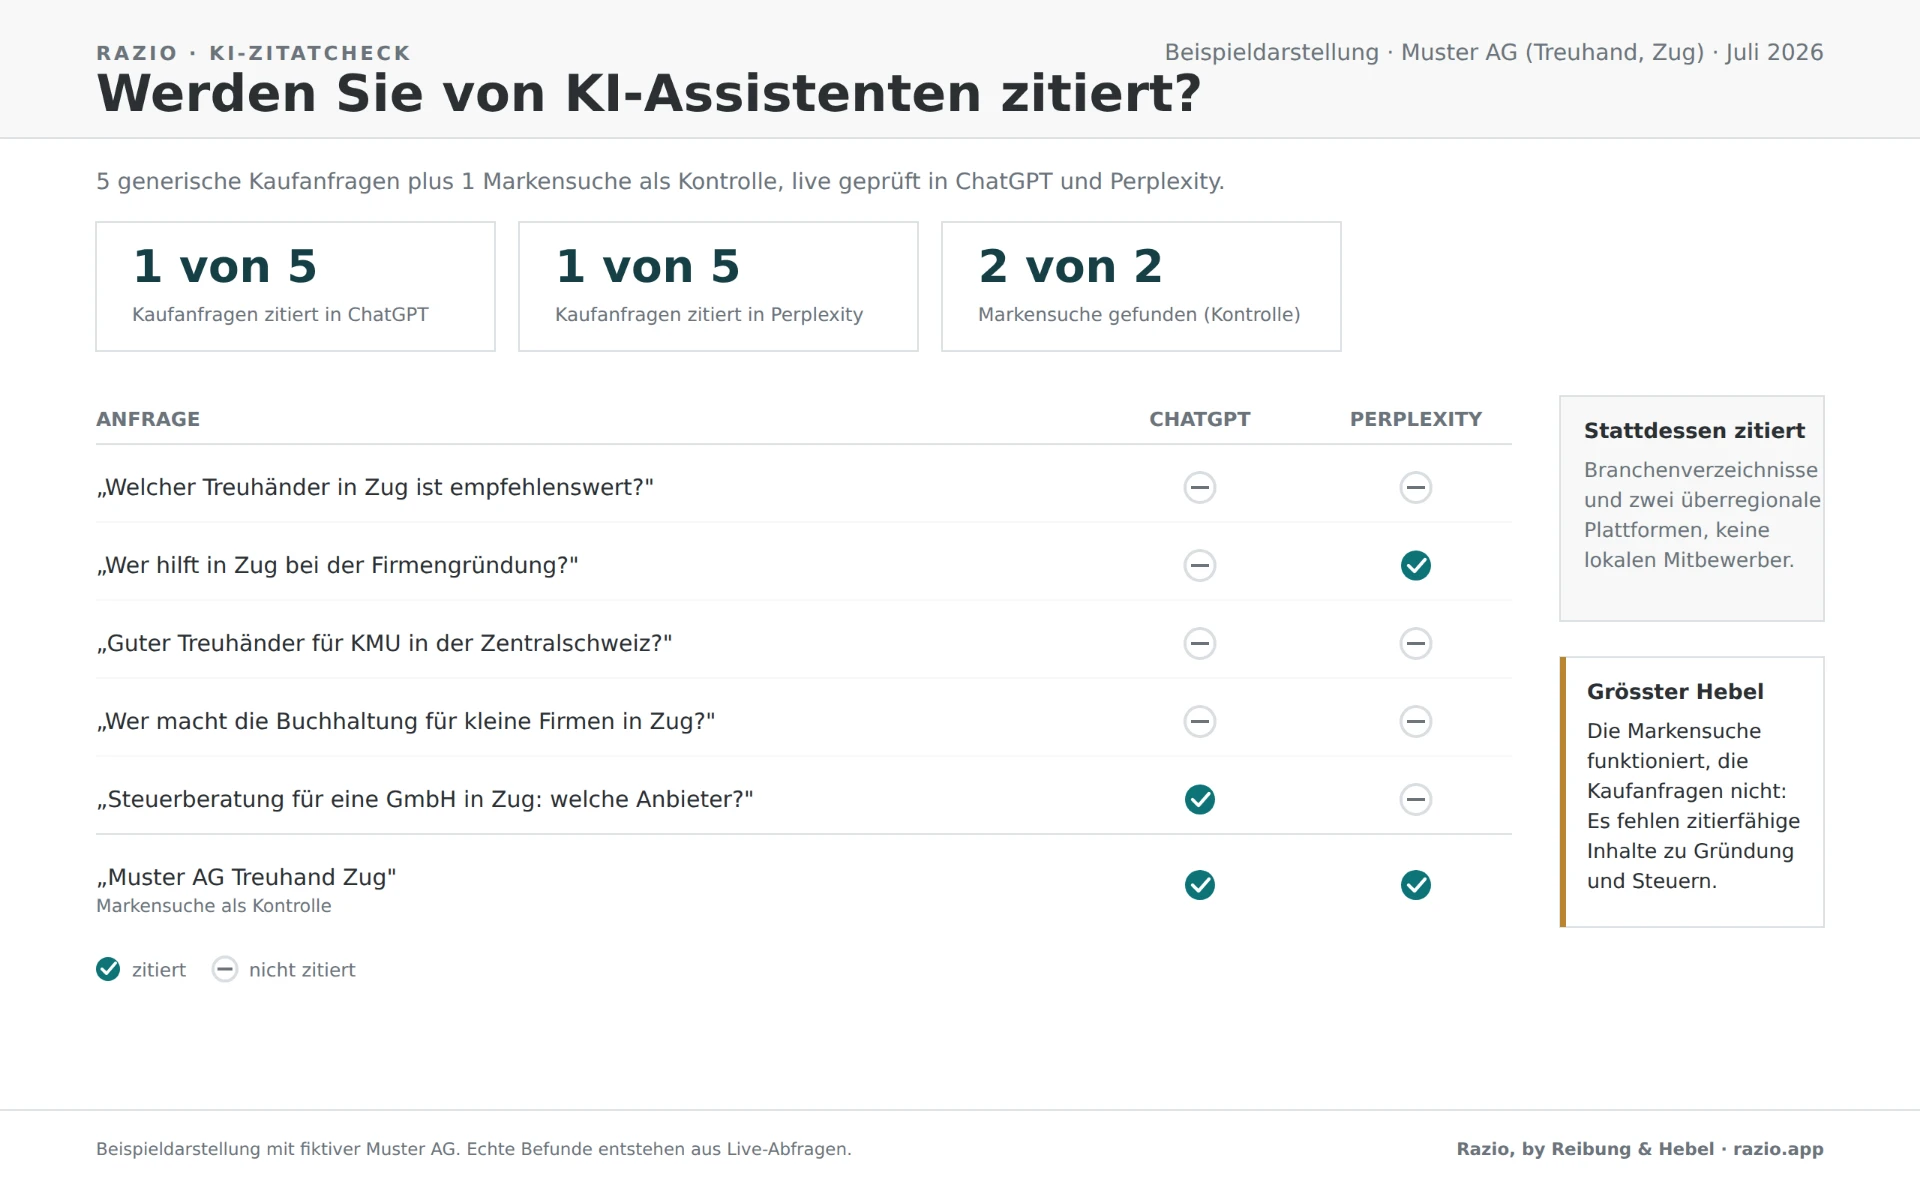Click the ANFRAGE column header
The image size is (1920, 1200).
click(148, 419)
